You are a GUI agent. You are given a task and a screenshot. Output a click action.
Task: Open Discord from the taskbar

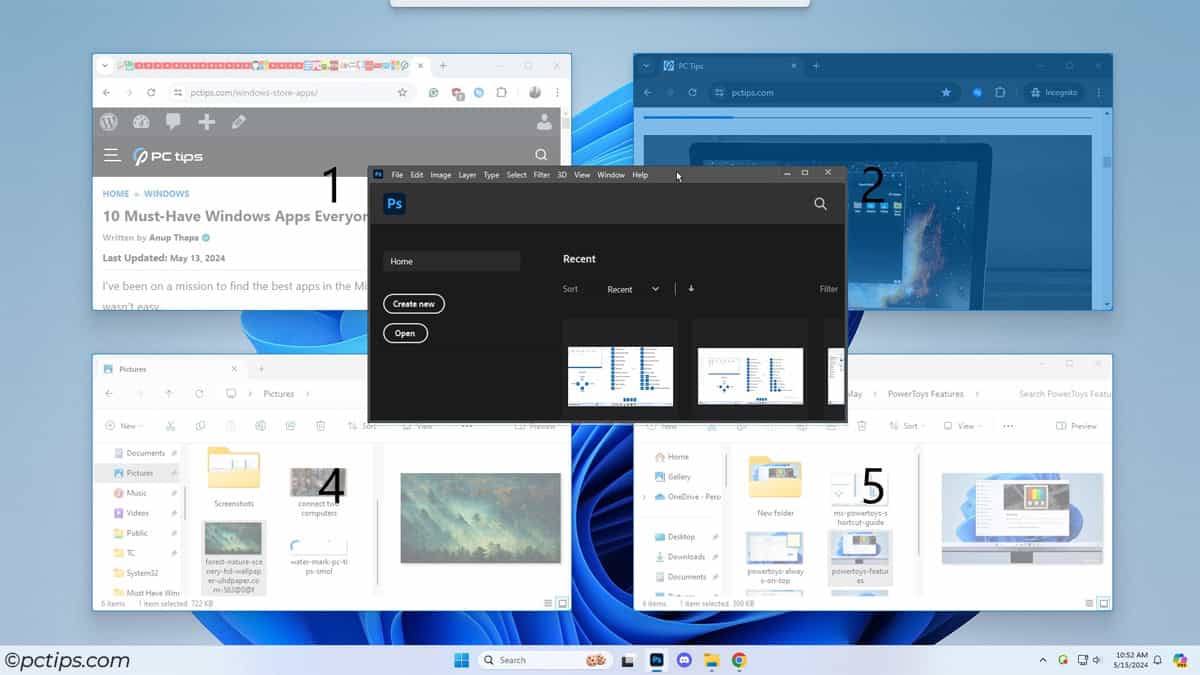tap(684, 660)
